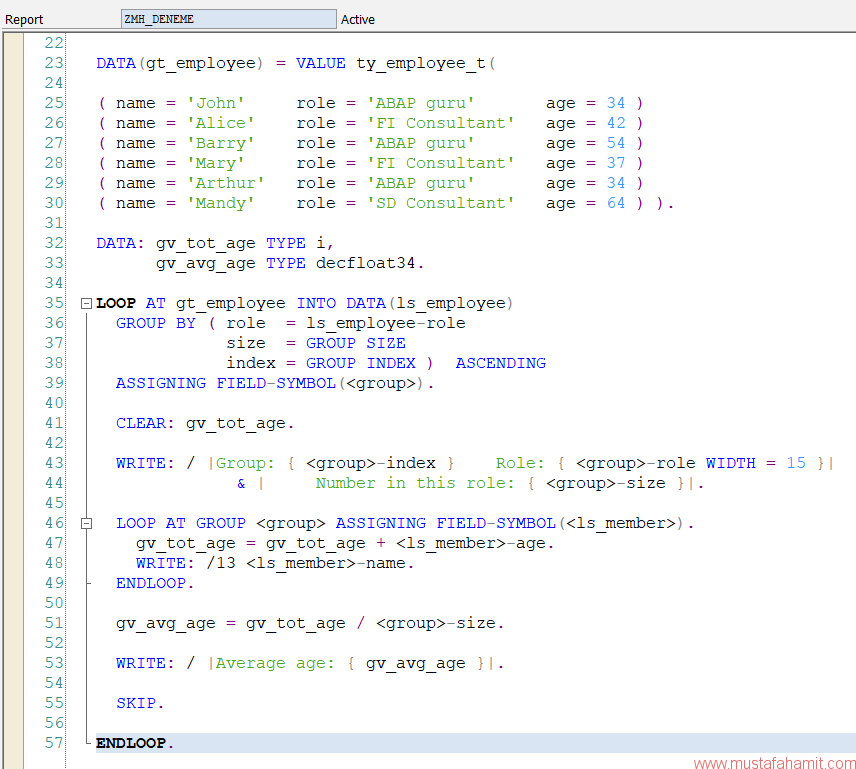Click 'GROUP BY' keyword on line 36
The image size is (856, 769).
(156, 324)
